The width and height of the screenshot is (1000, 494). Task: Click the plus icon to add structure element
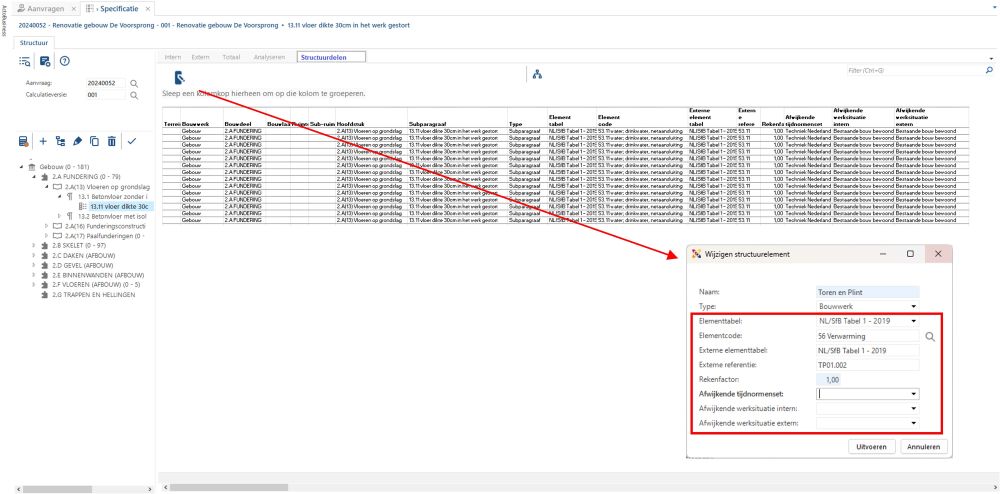(x=42, y=142)
